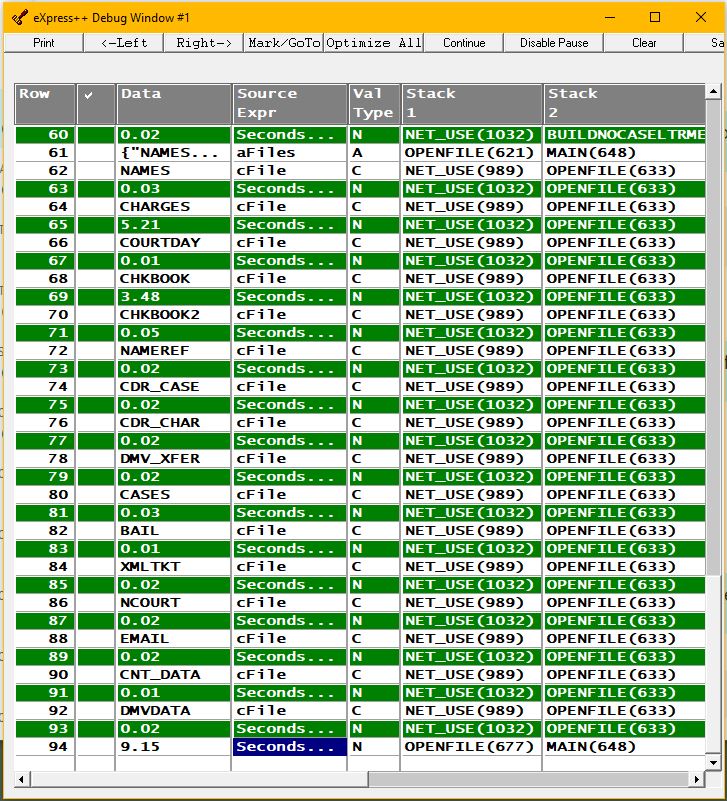
Task: Click the OPENFILE(633) cell in row 90
Action: point(624,675)
